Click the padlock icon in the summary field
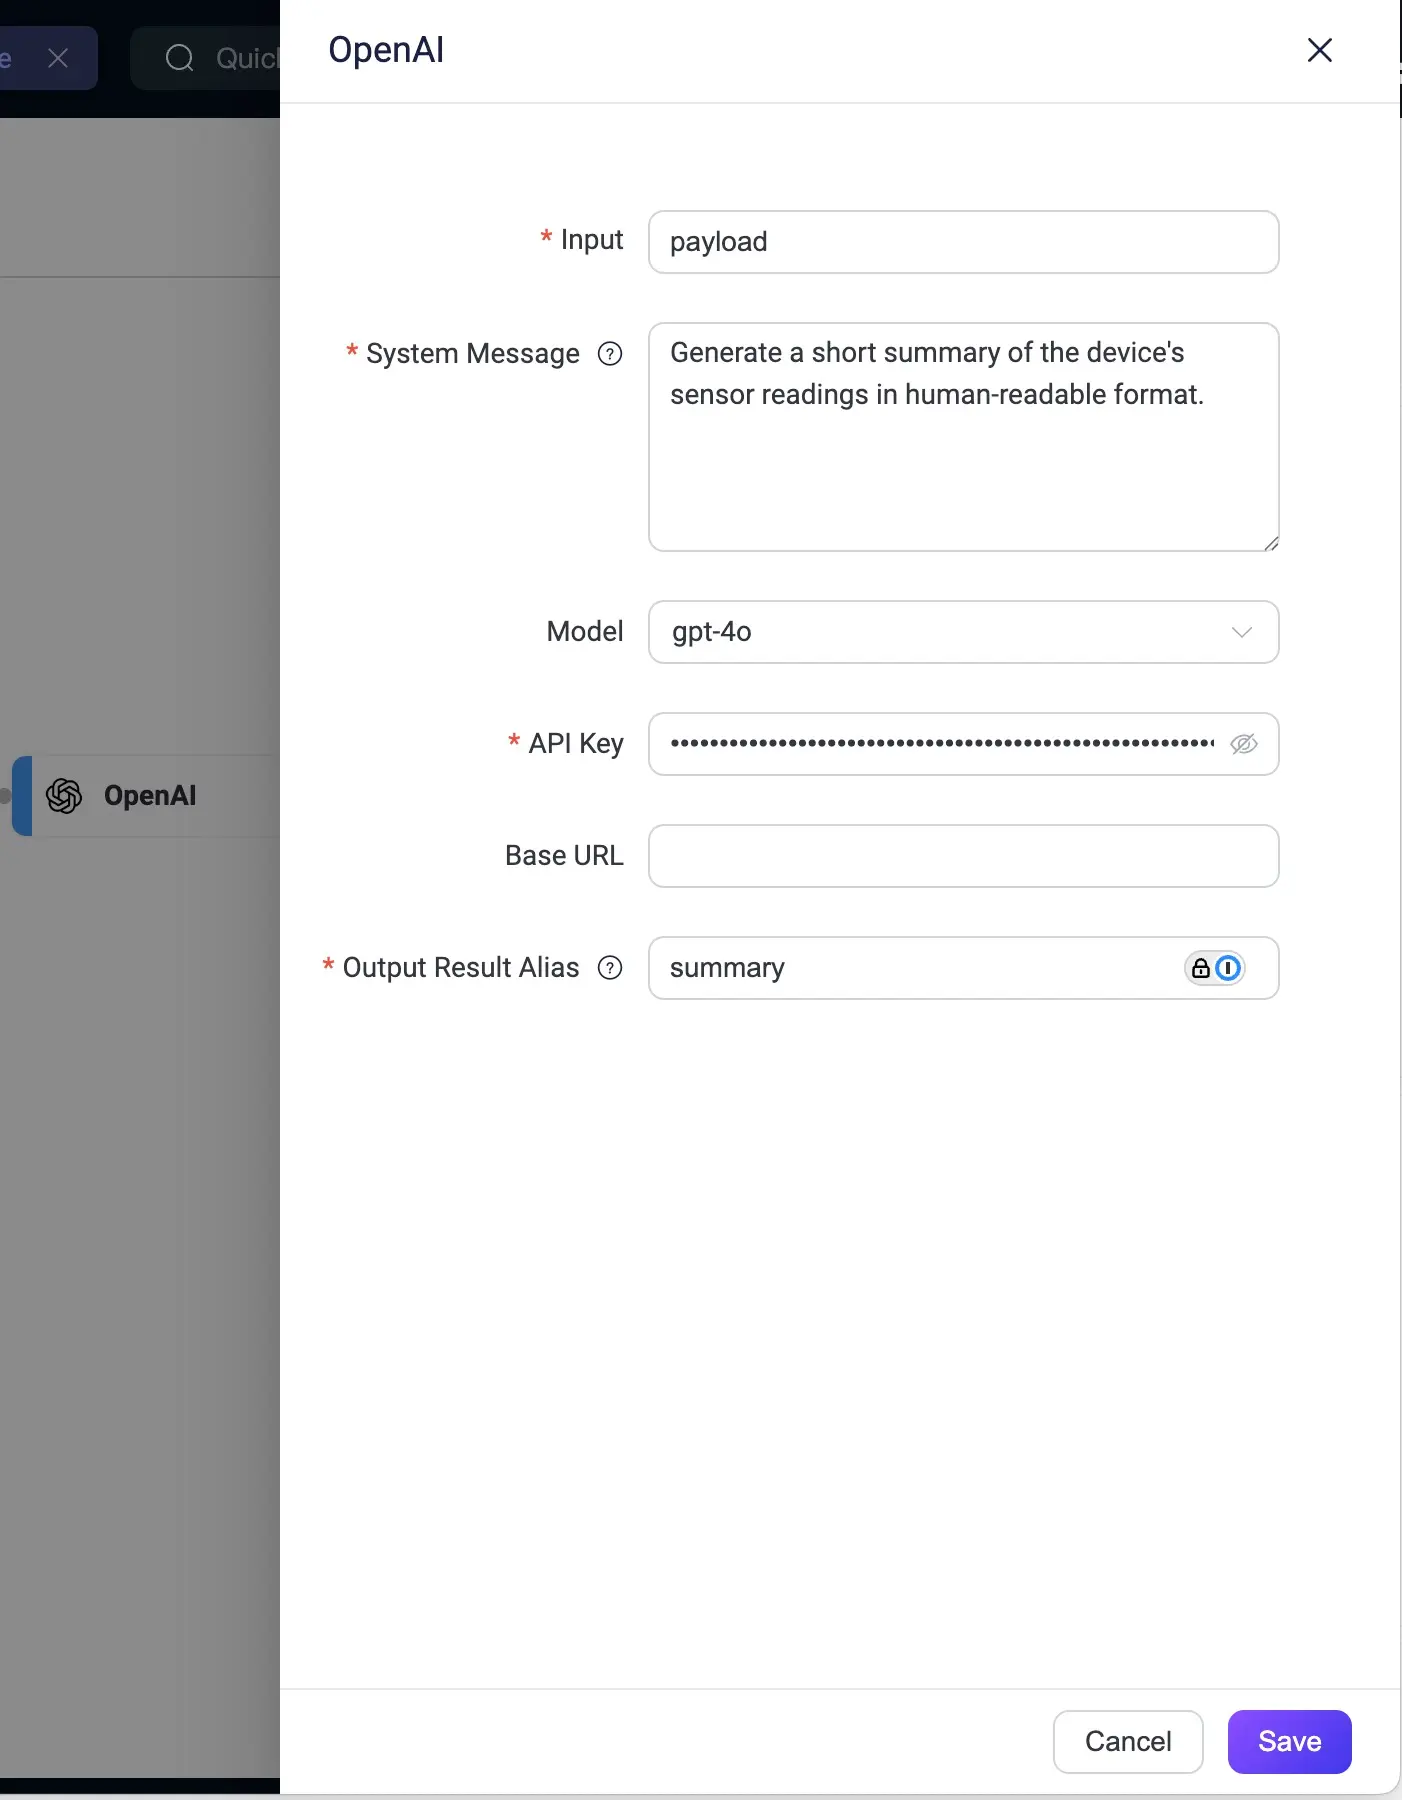Image resolution: width=1402 pixels, height=1800 pixels. pos(1201,968)
